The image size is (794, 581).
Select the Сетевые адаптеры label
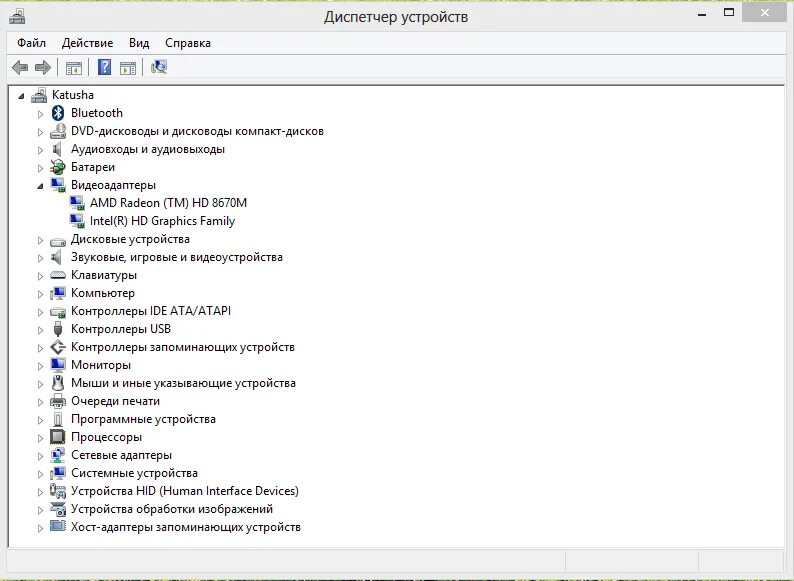pos(121,455)
